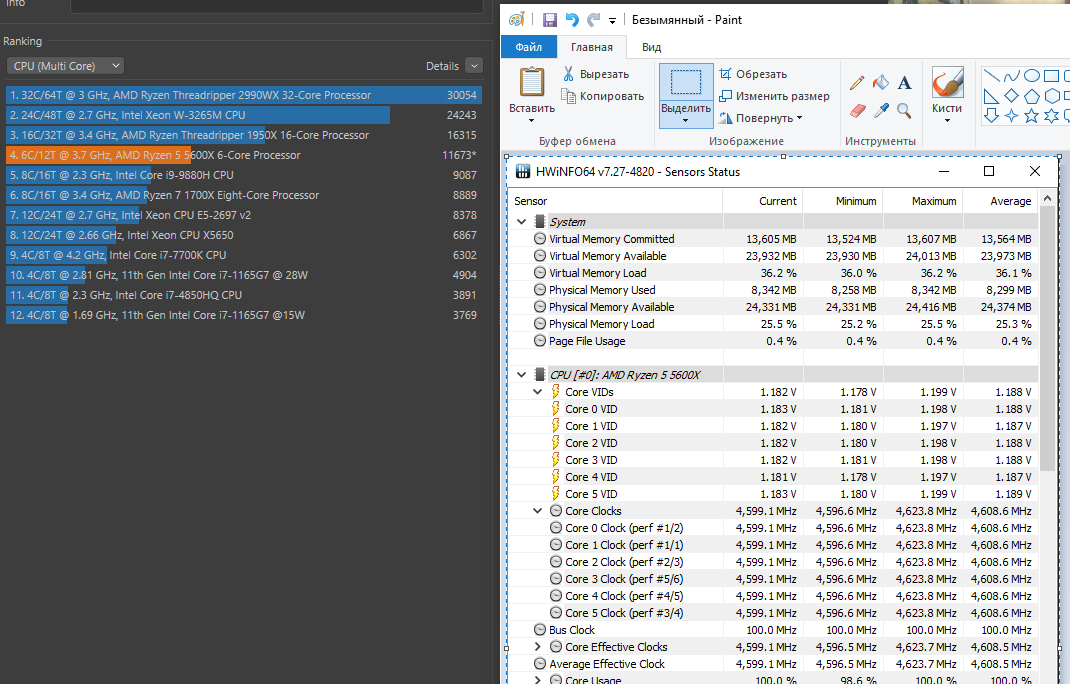Click the Вставить clipboard icon

(532, 82)
